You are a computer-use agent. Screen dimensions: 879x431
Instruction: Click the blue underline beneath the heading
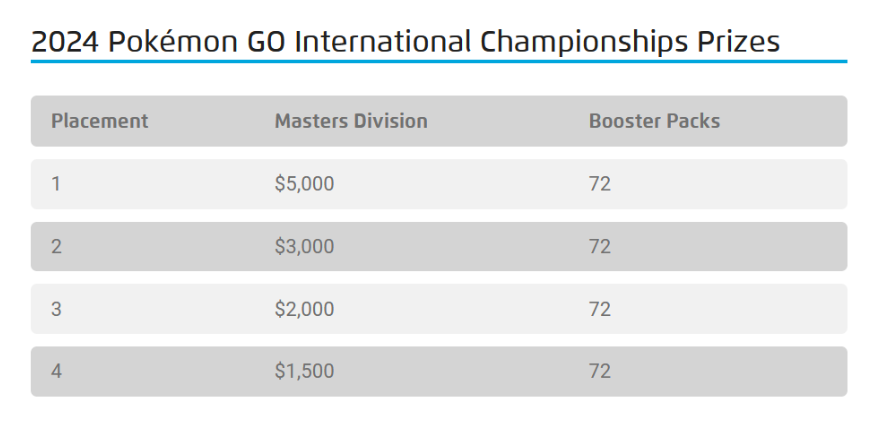tap(438, 61)
